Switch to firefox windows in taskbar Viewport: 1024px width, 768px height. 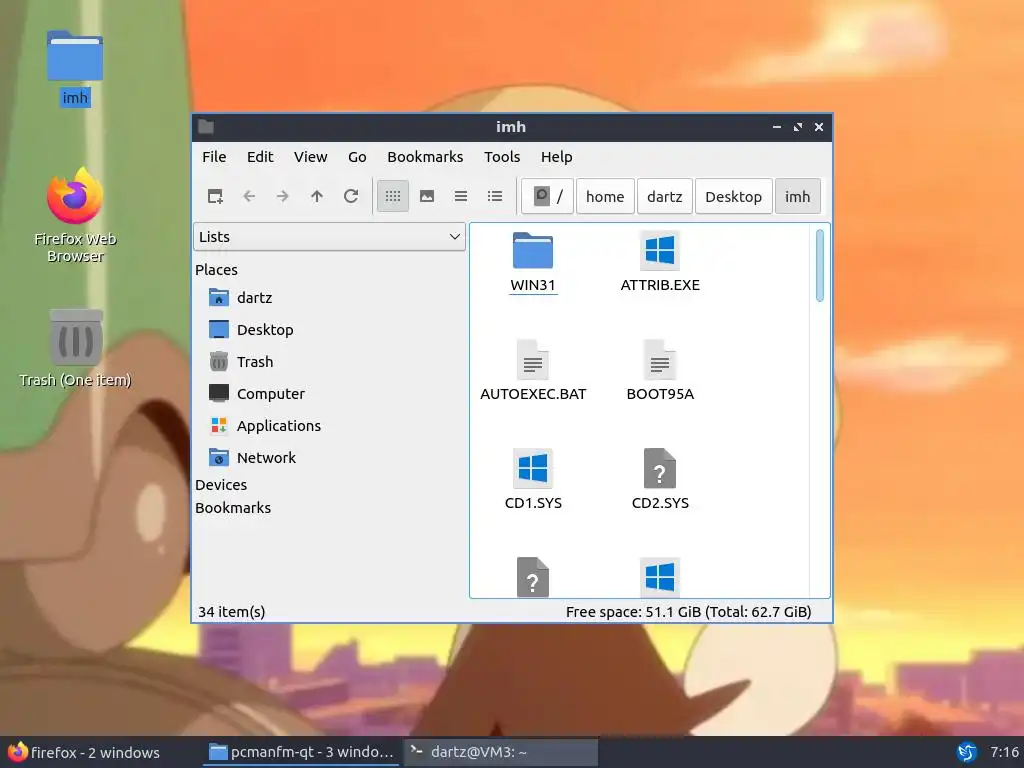[84, 752]
